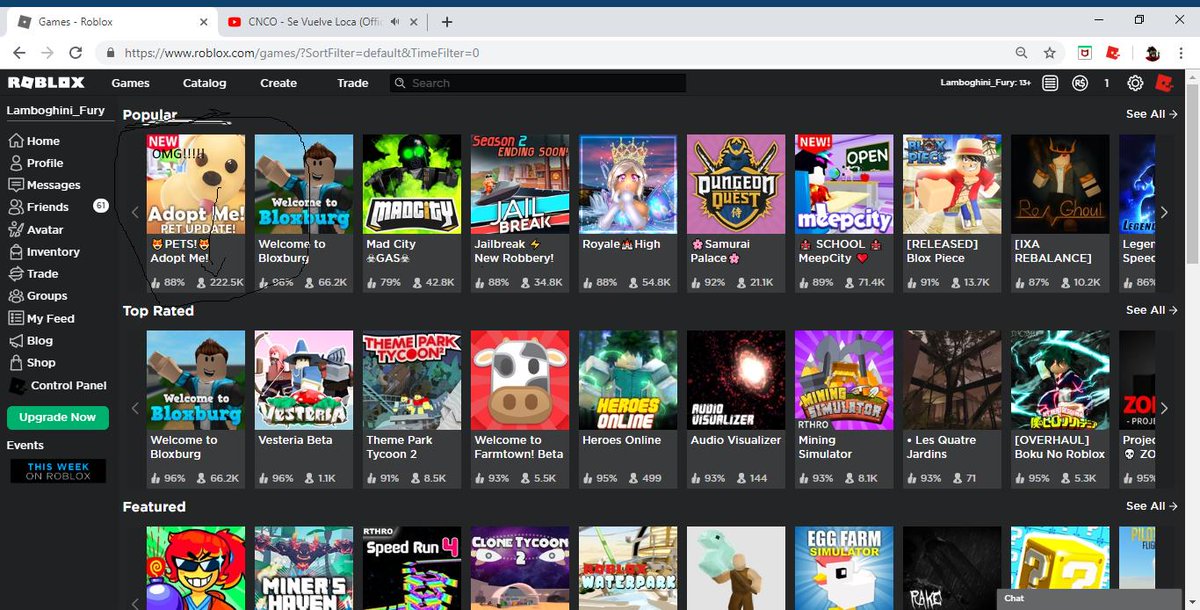Open Royale High game thumbnail
The width and height of the screenshot is (1200, 610).
[628, 183]
